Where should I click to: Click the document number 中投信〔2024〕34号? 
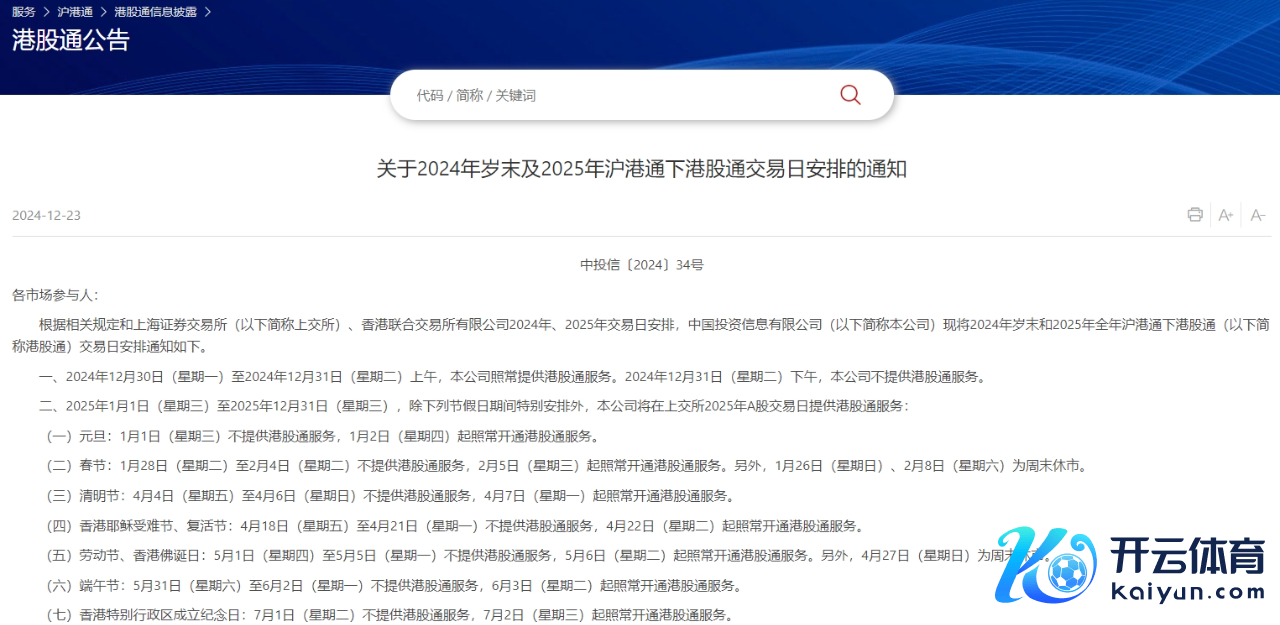pyautogui.click(x=641, y=265)
